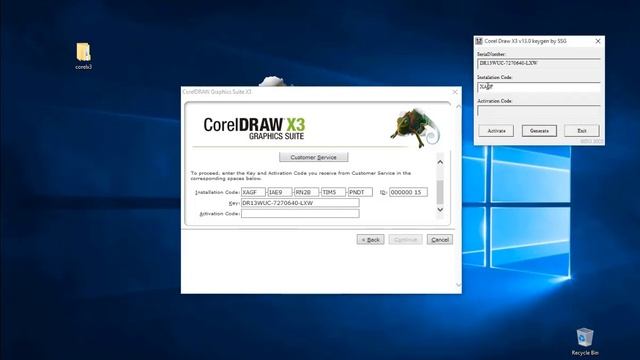Screen dimensions: 640x360
Task: Click the TIMS installation code box
Action: click(x=333, y=192)
